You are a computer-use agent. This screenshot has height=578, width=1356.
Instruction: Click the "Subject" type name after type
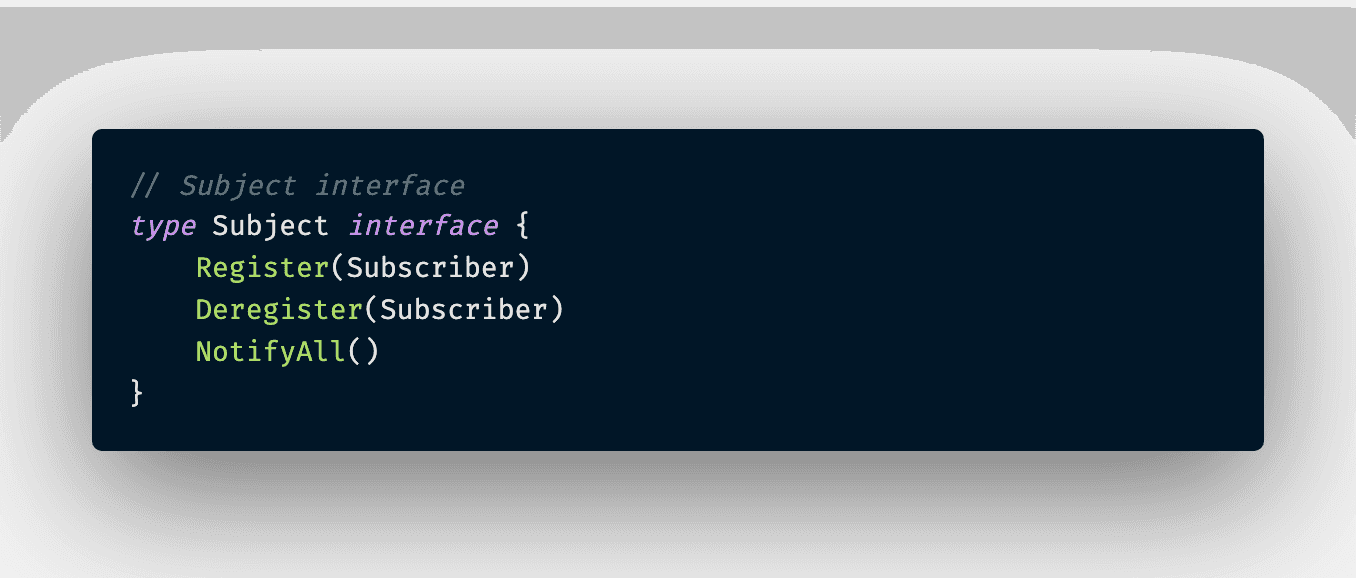point(270,227)
